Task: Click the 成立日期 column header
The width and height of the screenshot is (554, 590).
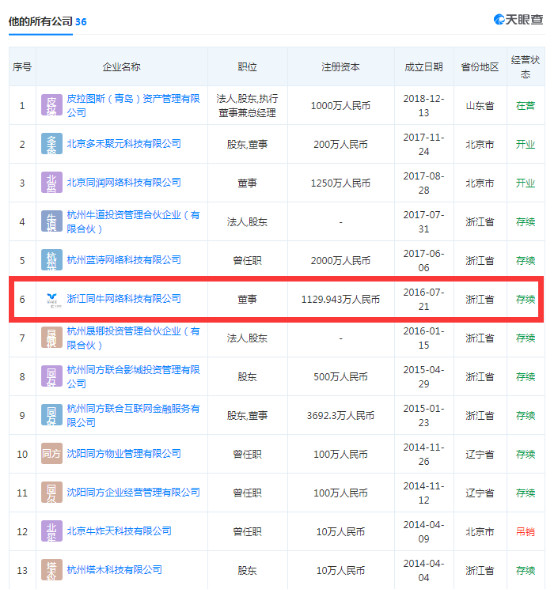Action: [424, 67]
